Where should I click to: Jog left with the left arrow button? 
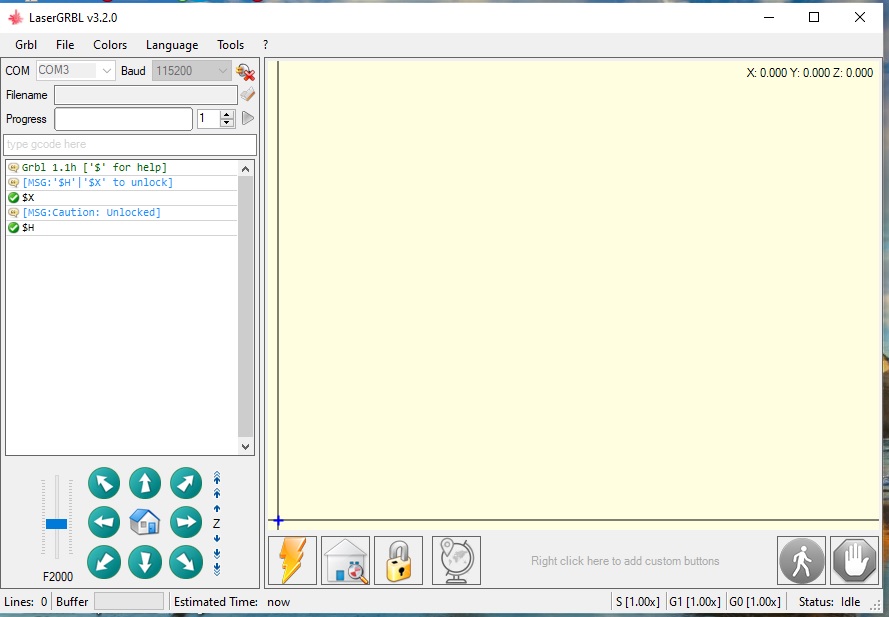(x=104, y=522)
